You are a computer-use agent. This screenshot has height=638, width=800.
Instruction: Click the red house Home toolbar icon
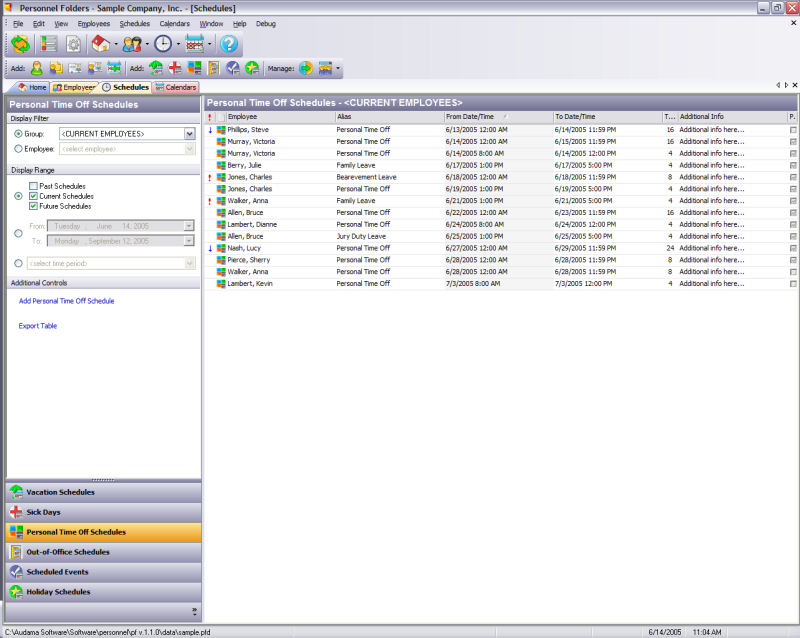[x=100, y=44]
